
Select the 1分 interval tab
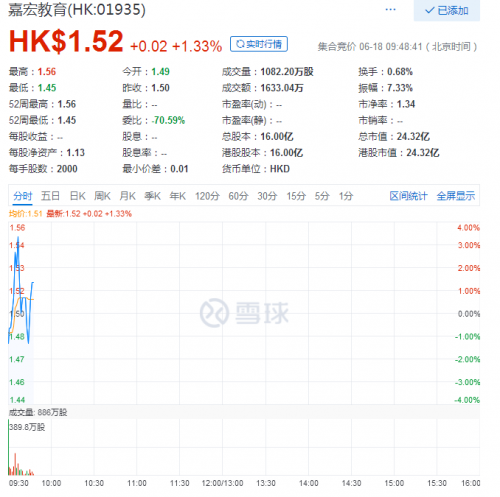pos(346,196)
